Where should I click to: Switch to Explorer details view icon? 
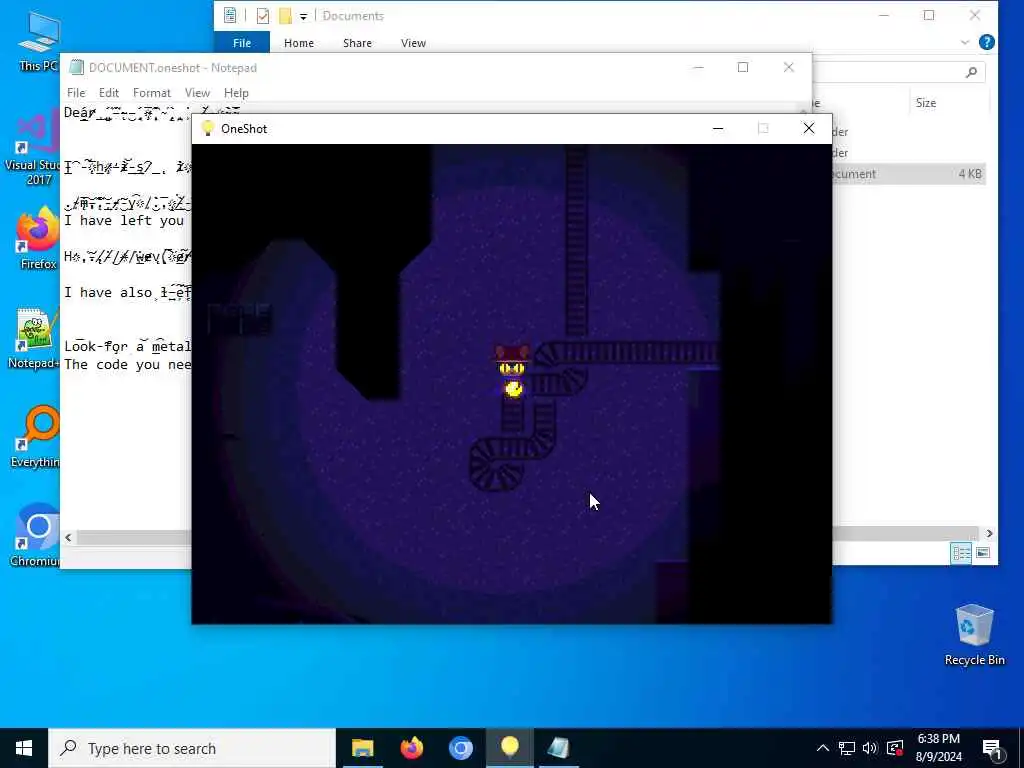click(x=961, y=553)
